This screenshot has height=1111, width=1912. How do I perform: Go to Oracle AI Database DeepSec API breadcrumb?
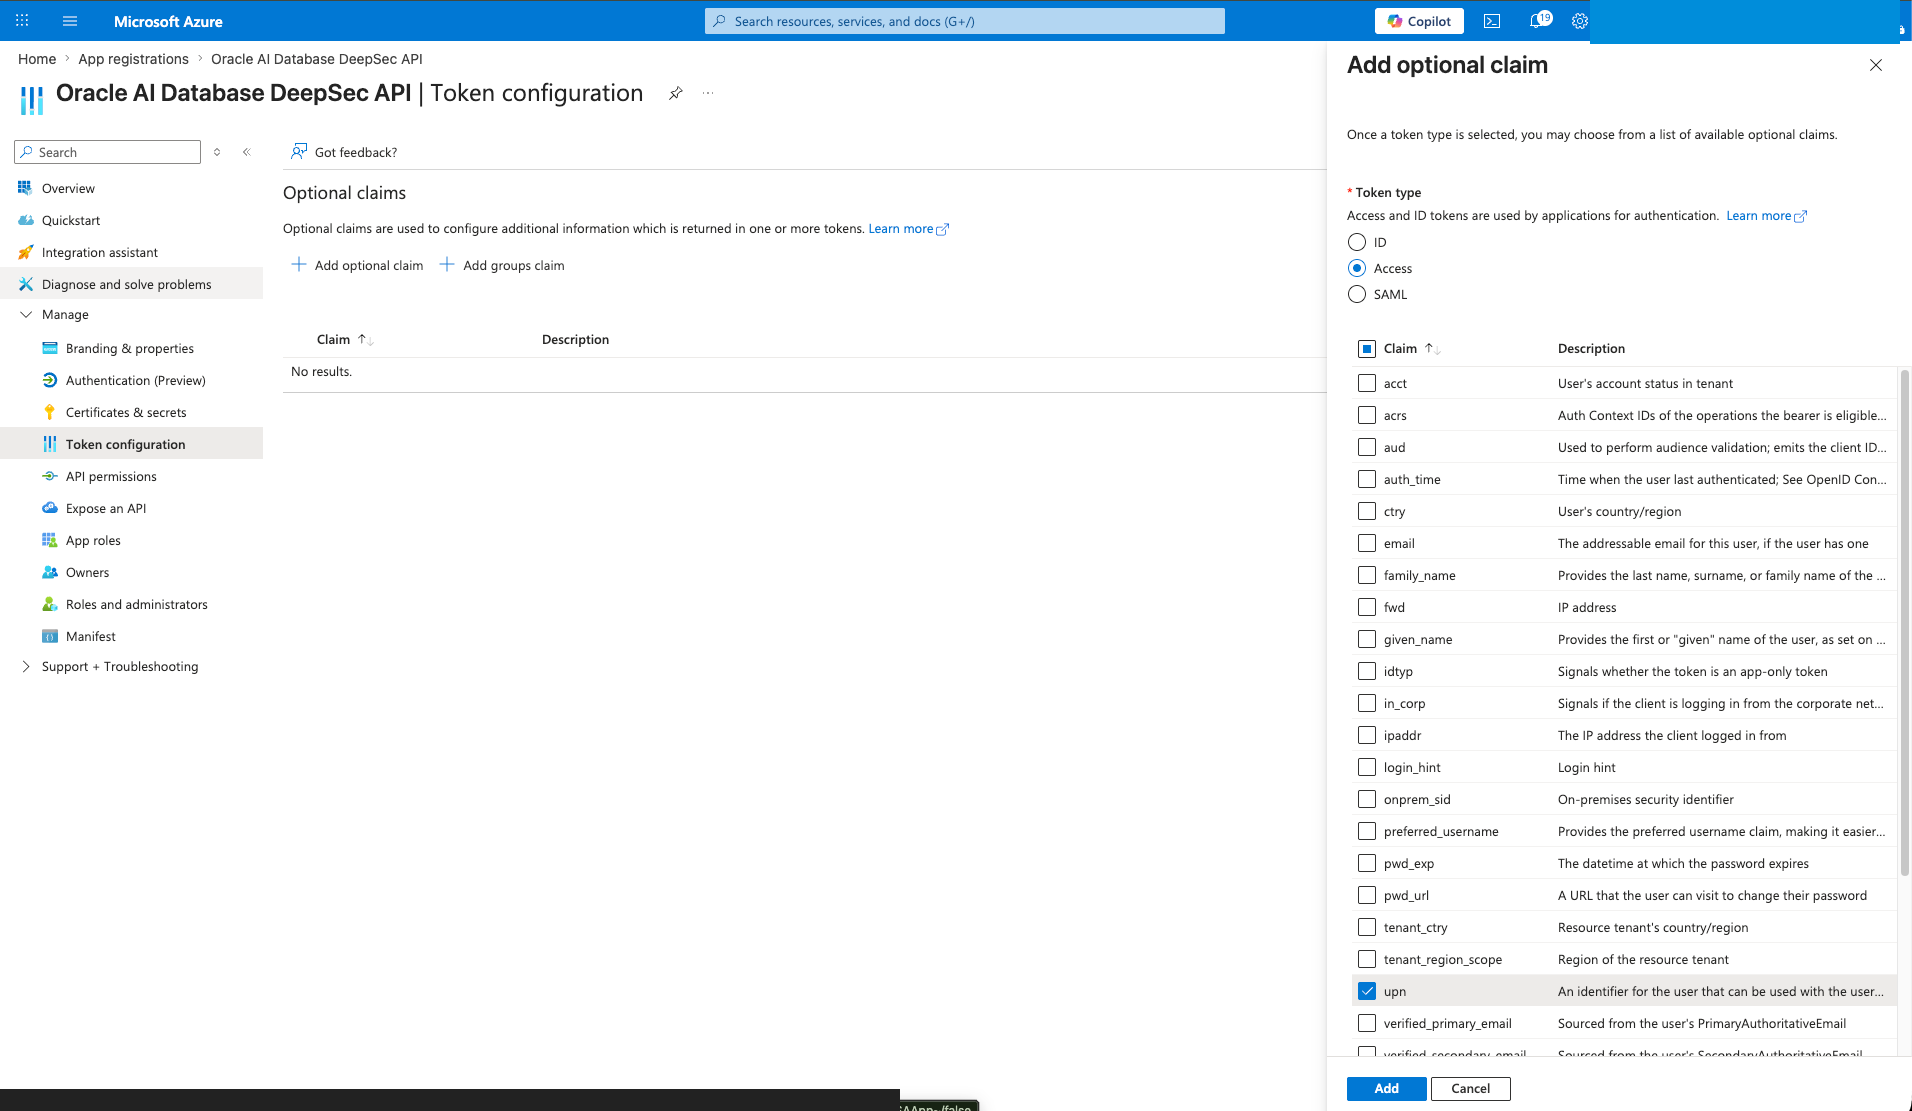click(317, 59)
